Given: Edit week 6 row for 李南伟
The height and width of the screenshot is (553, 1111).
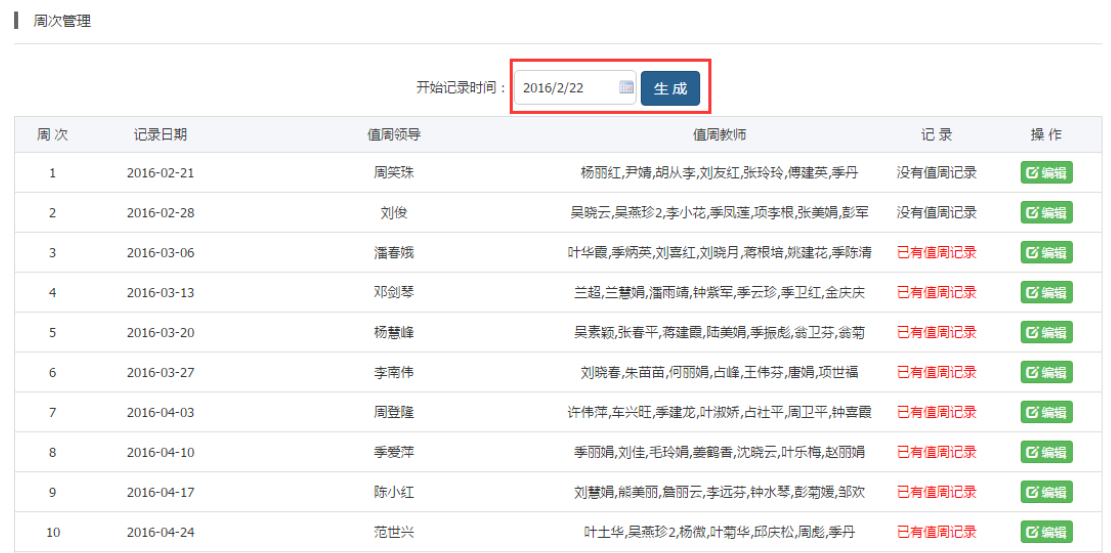Looking at the screenshot, I should coord(1046,372).
